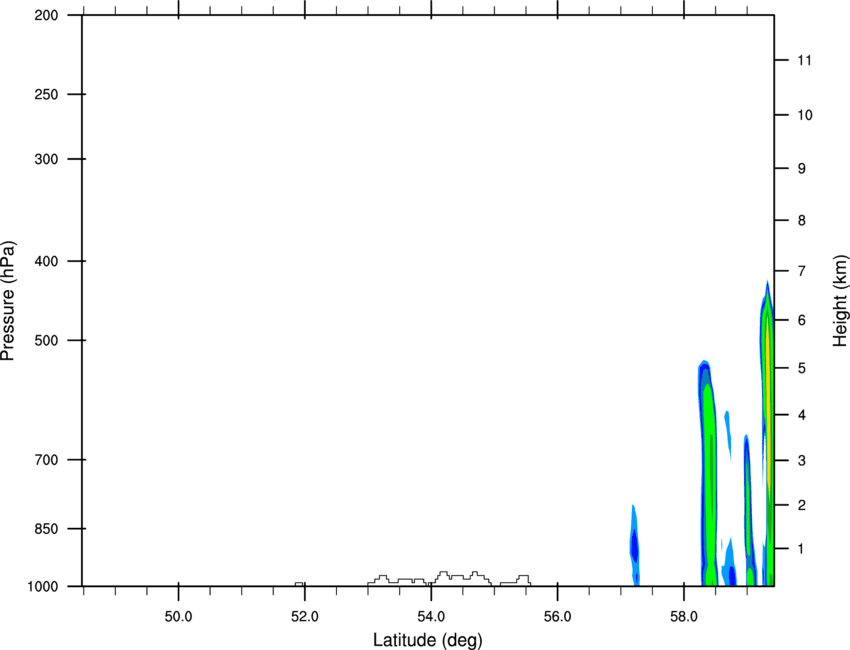Click the 'Latitude (deg)' axis title

[x=427, y=640]
